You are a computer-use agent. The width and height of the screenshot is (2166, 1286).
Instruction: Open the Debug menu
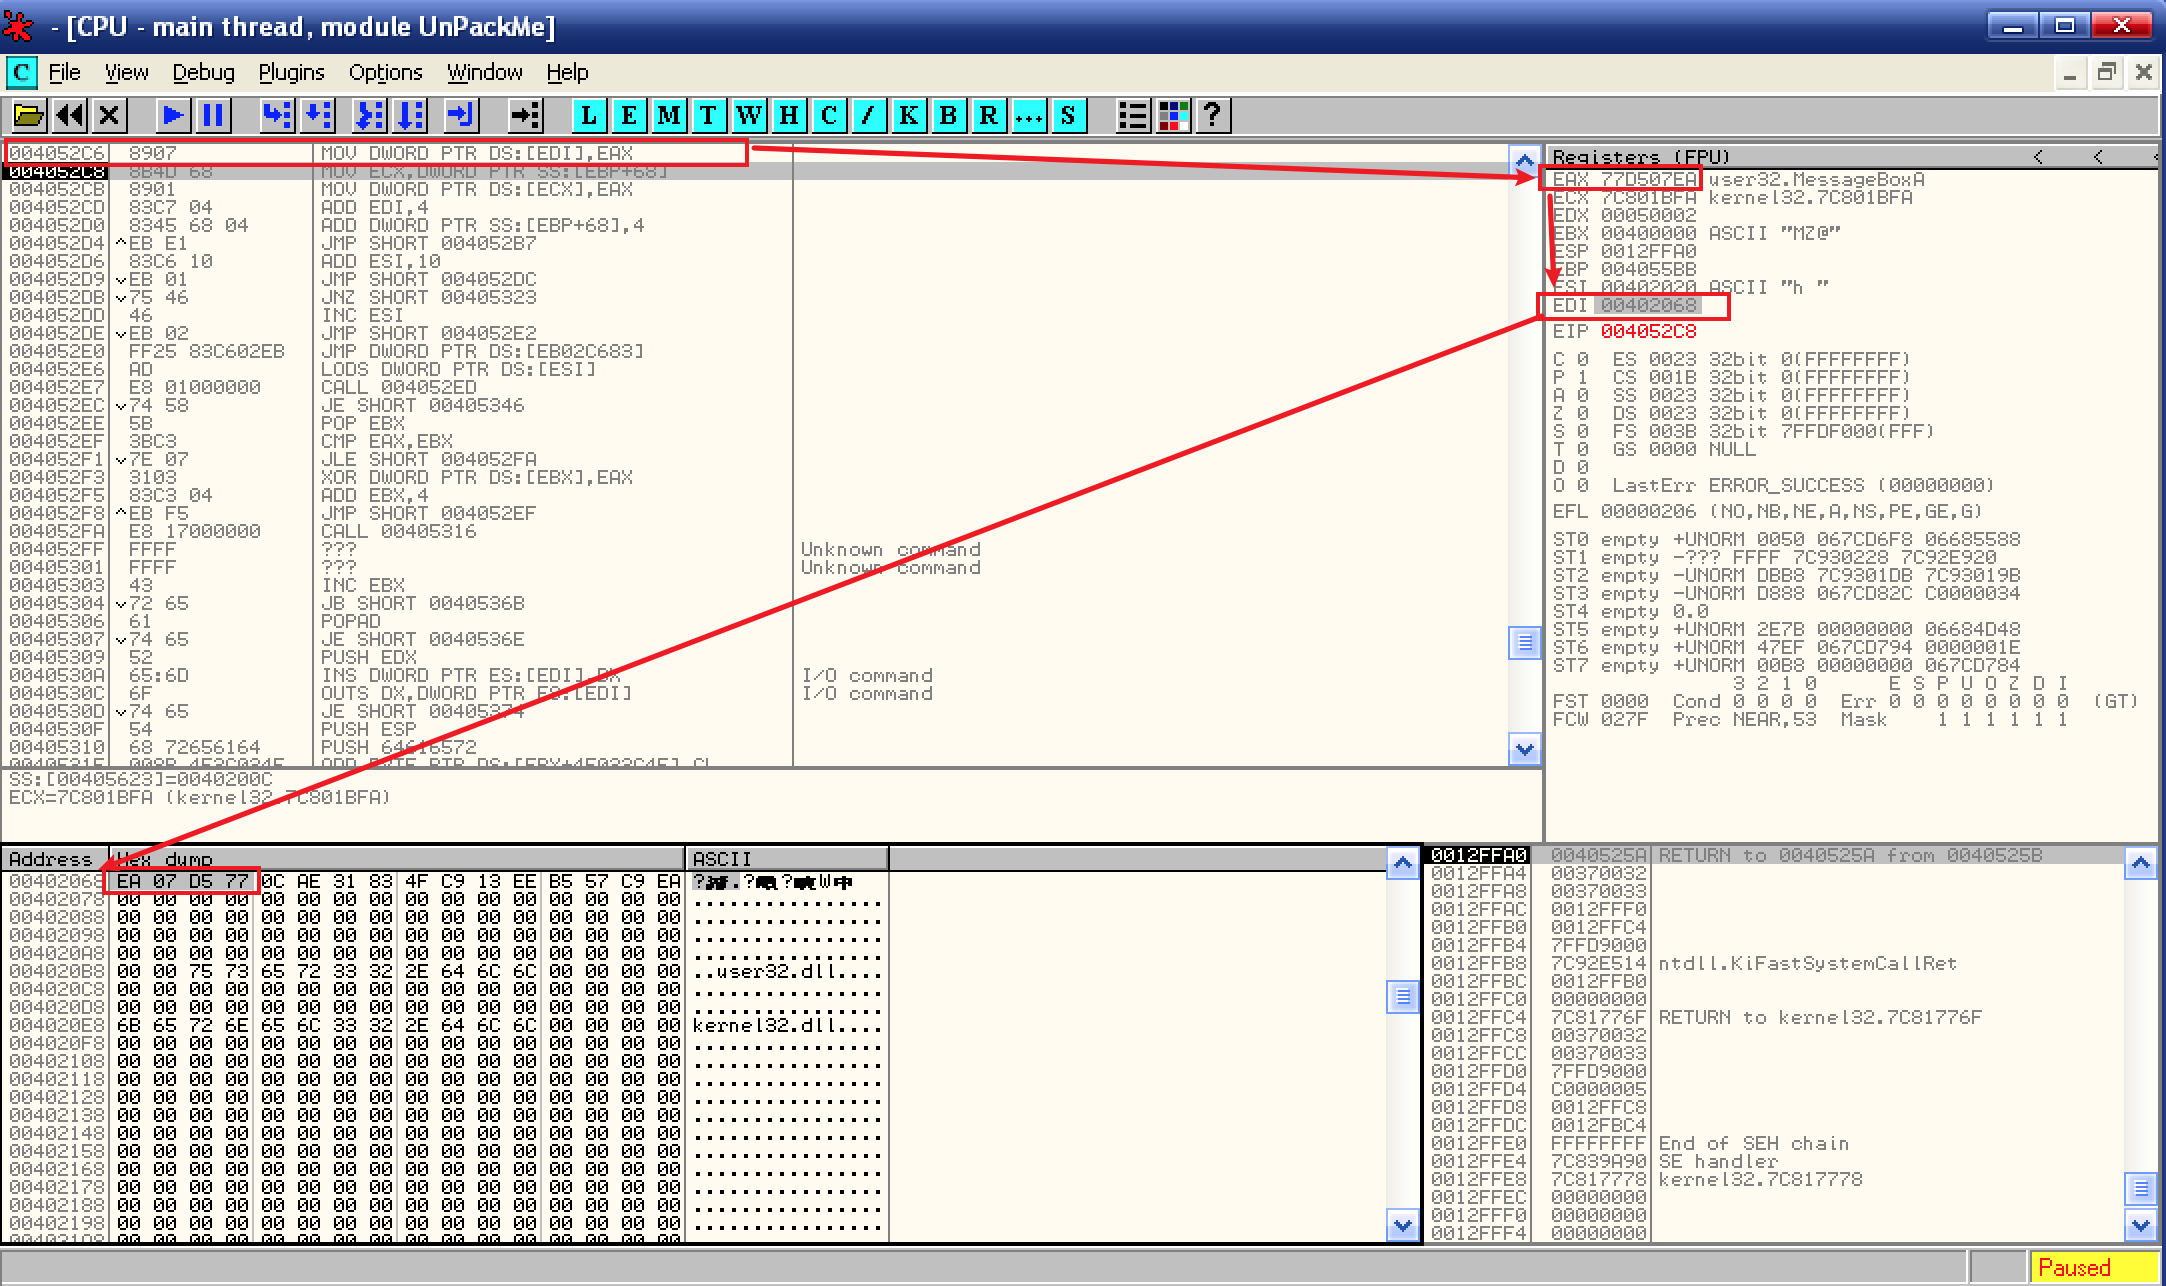tap(203, 72)
